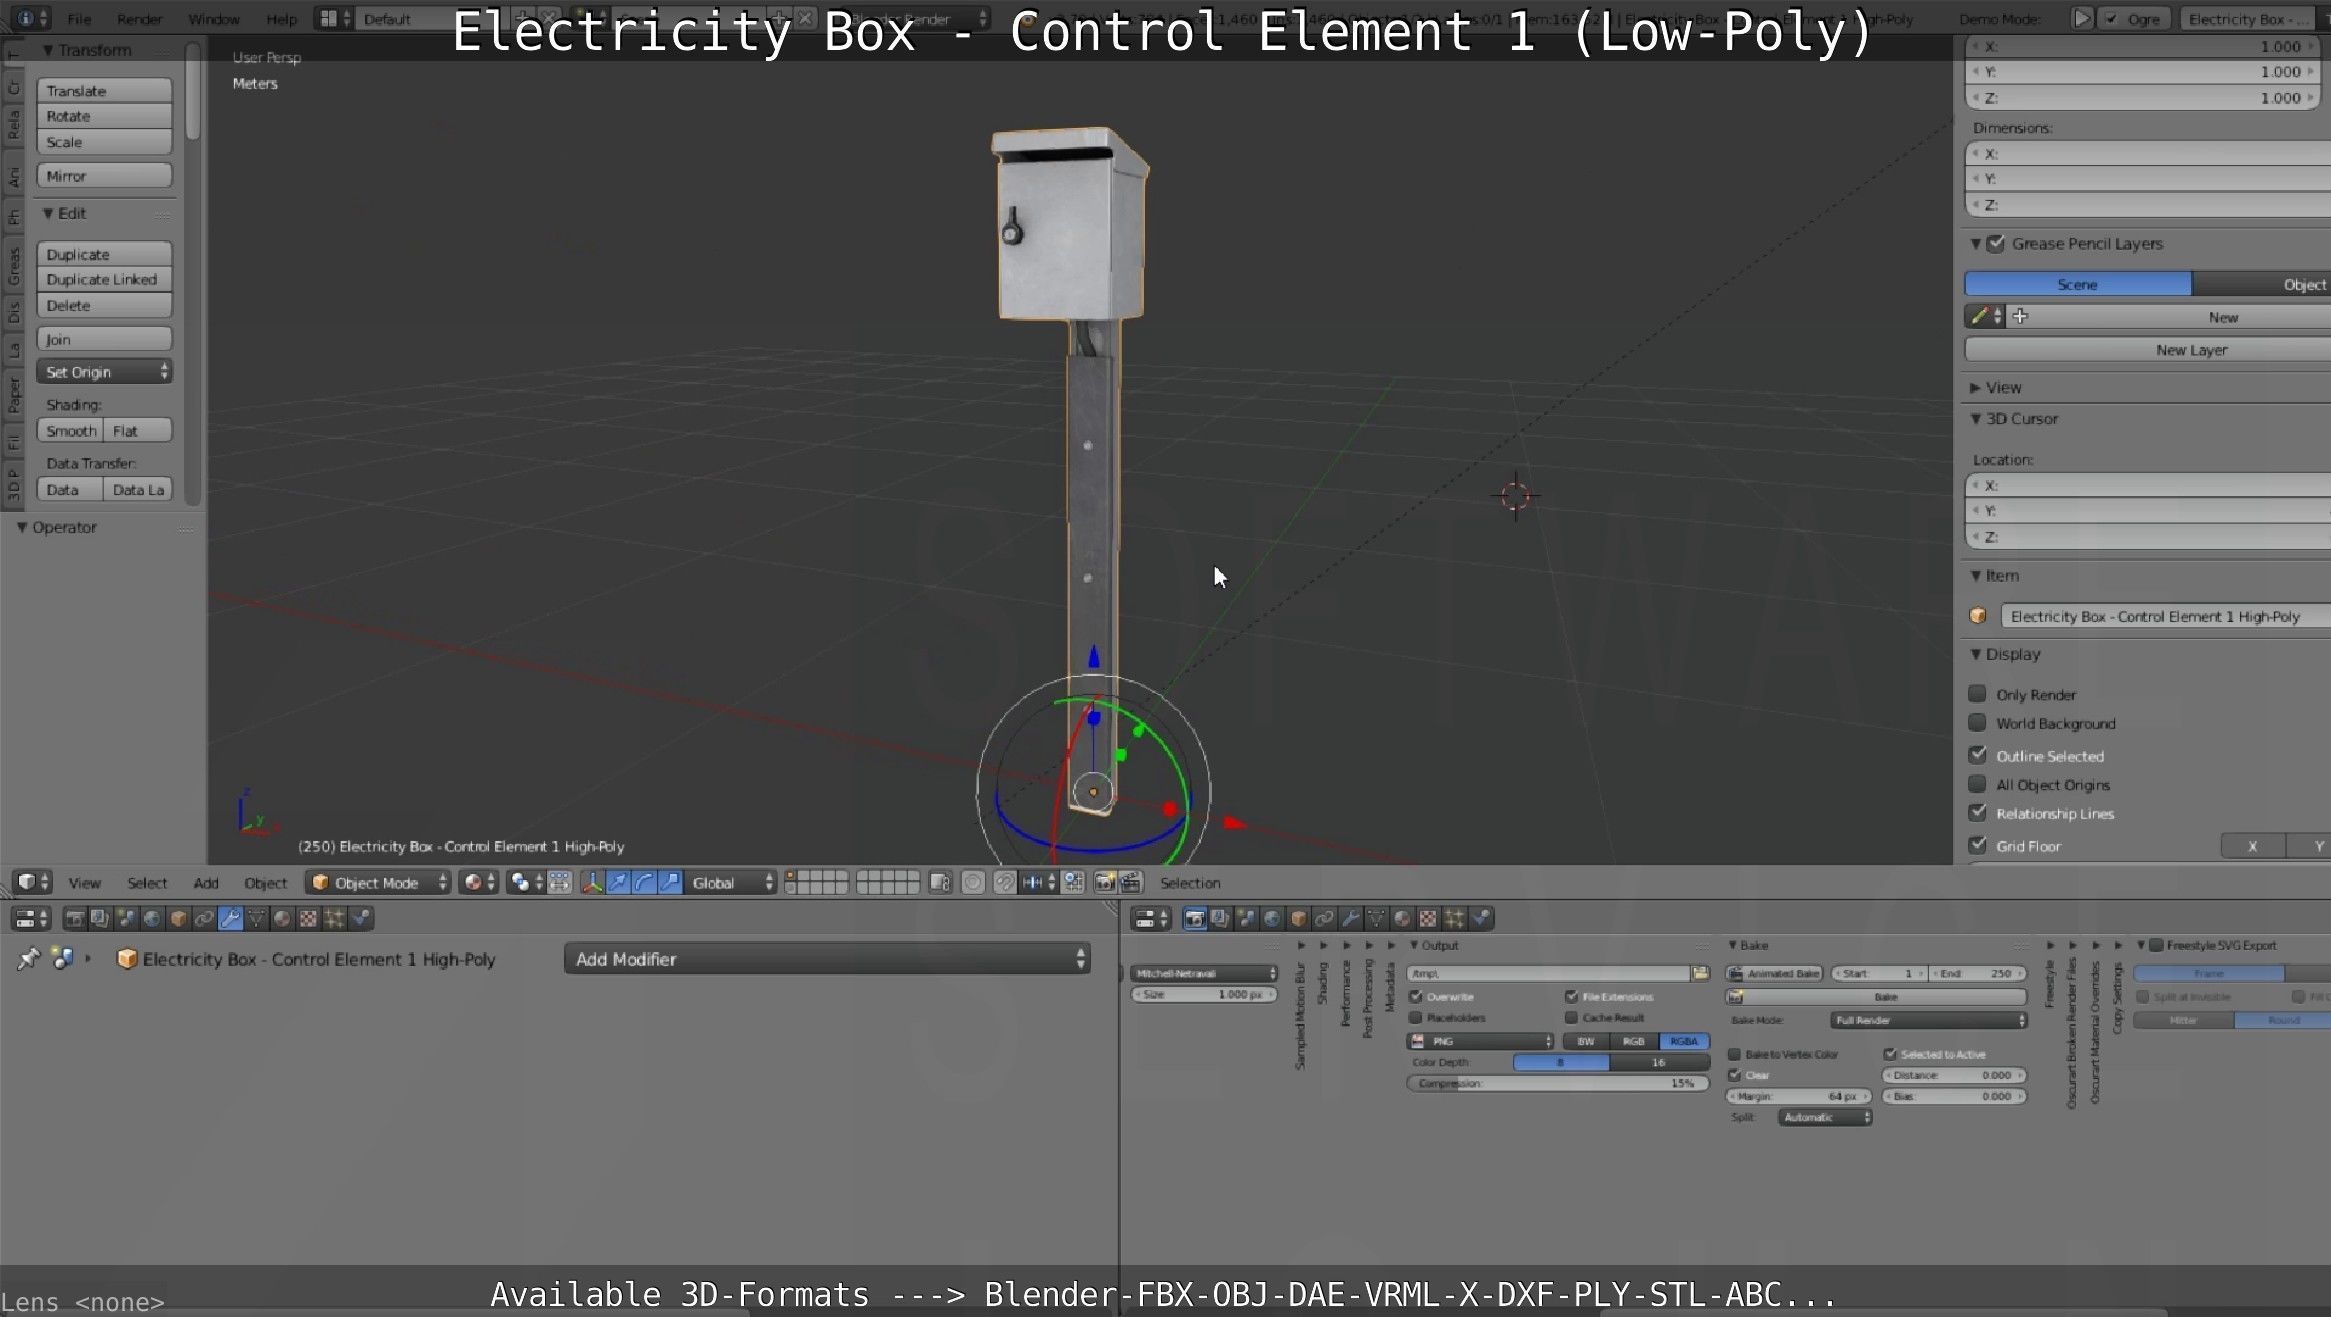This screenshot has width=2331, height=1317.
Task: Click the output path folder browse icon
Action: 1700,973
